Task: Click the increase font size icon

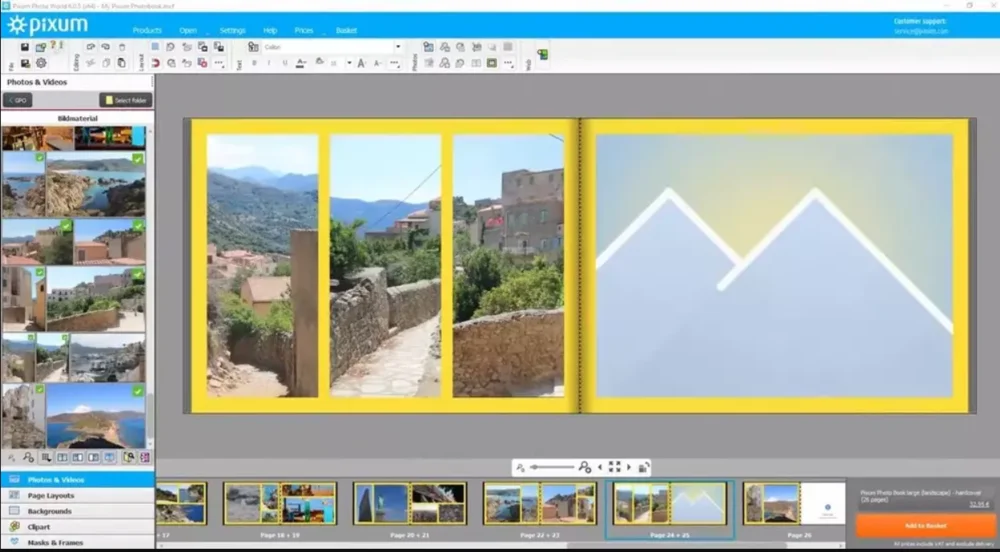Action: point(361,63)
